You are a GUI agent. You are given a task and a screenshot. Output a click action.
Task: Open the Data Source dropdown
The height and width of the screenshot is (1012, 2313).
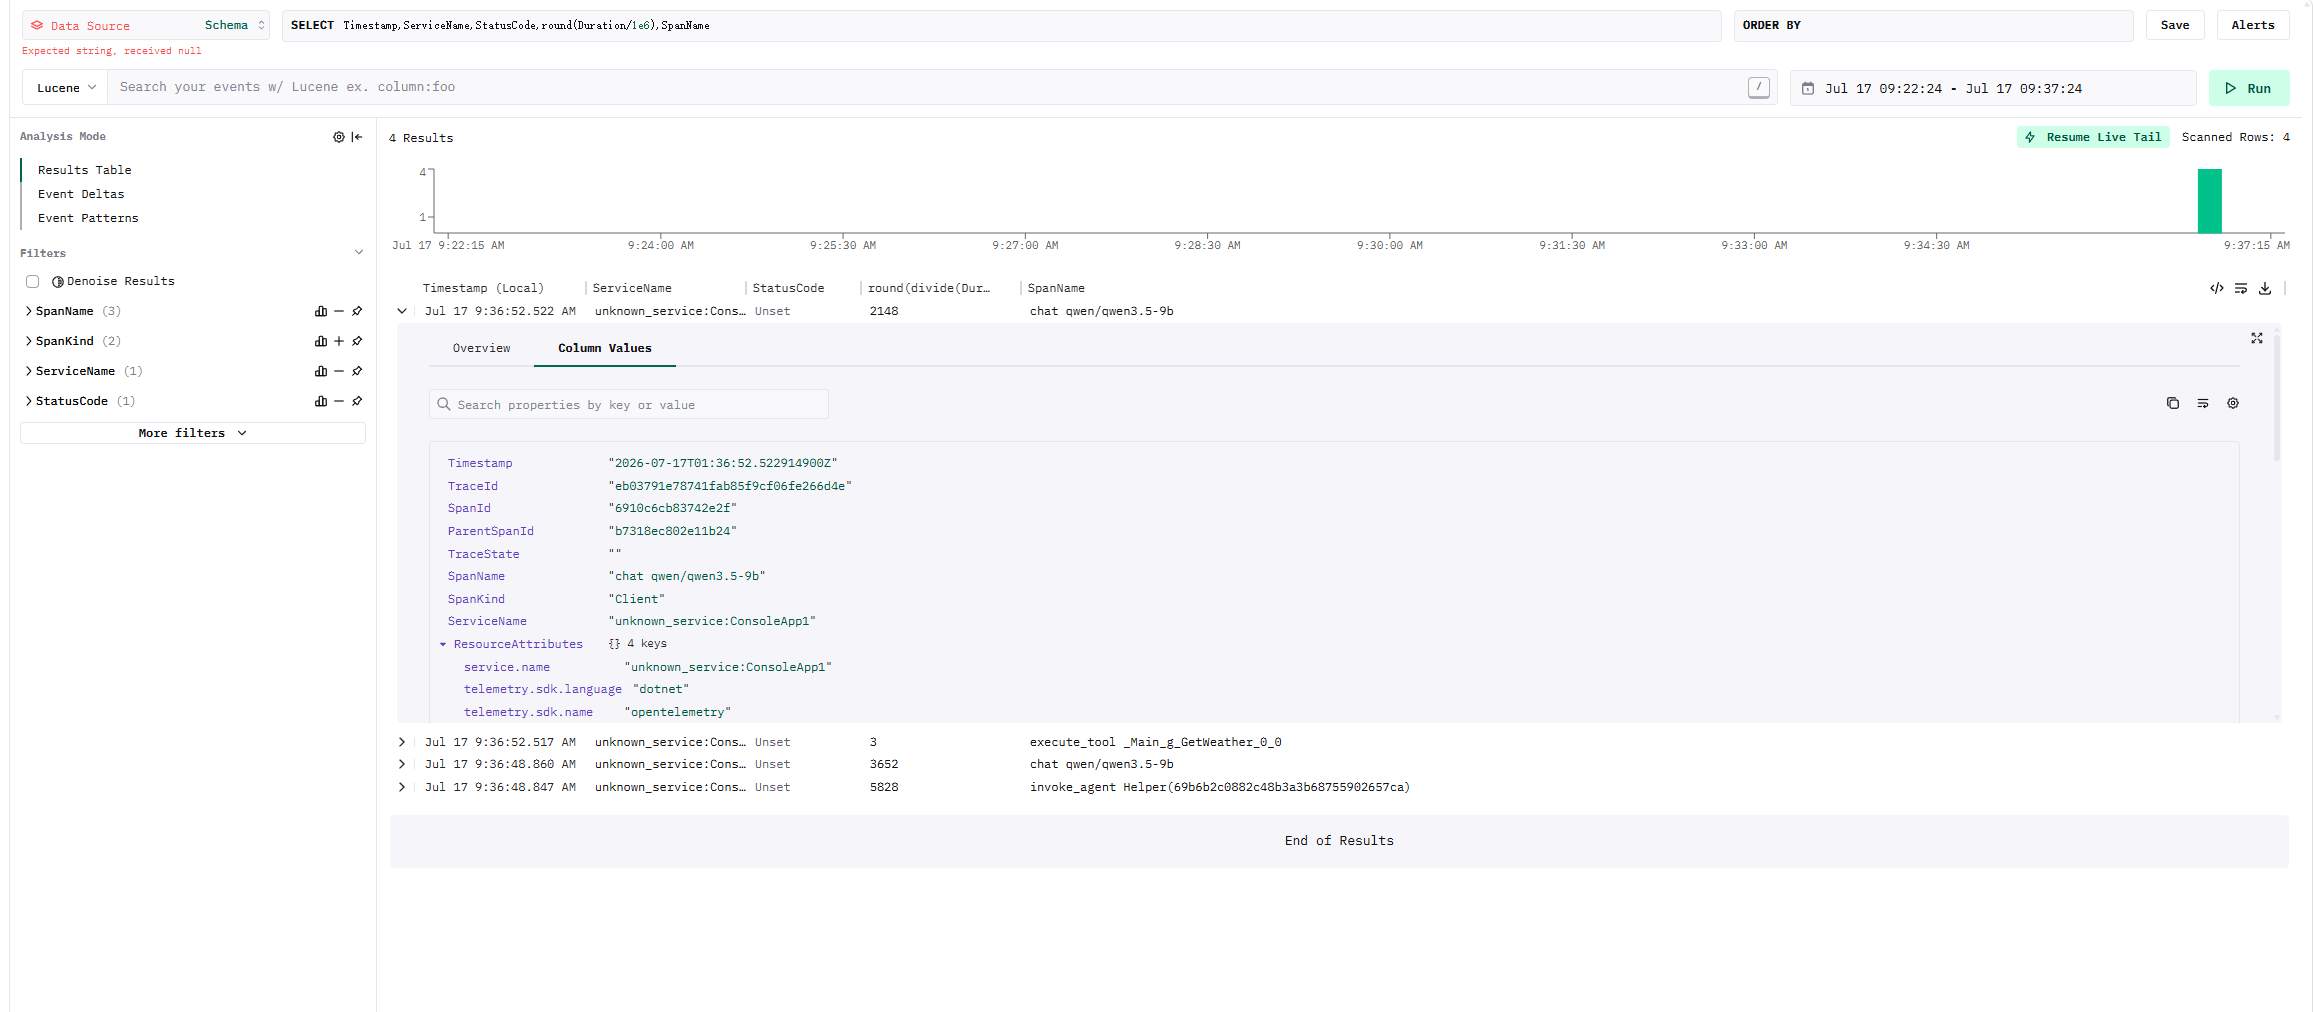(x=146, y=26)
